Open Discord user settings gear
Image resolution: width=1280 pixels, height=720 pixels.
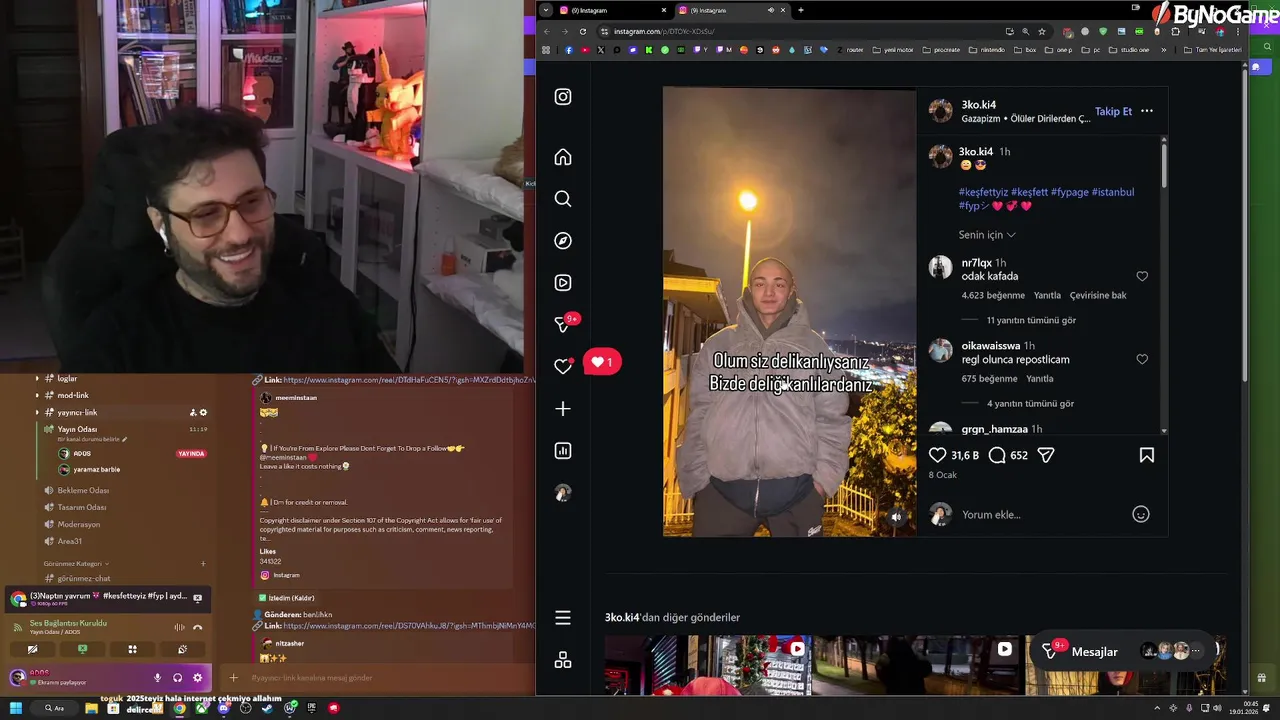pyautogui.click(x=197, y=677)
